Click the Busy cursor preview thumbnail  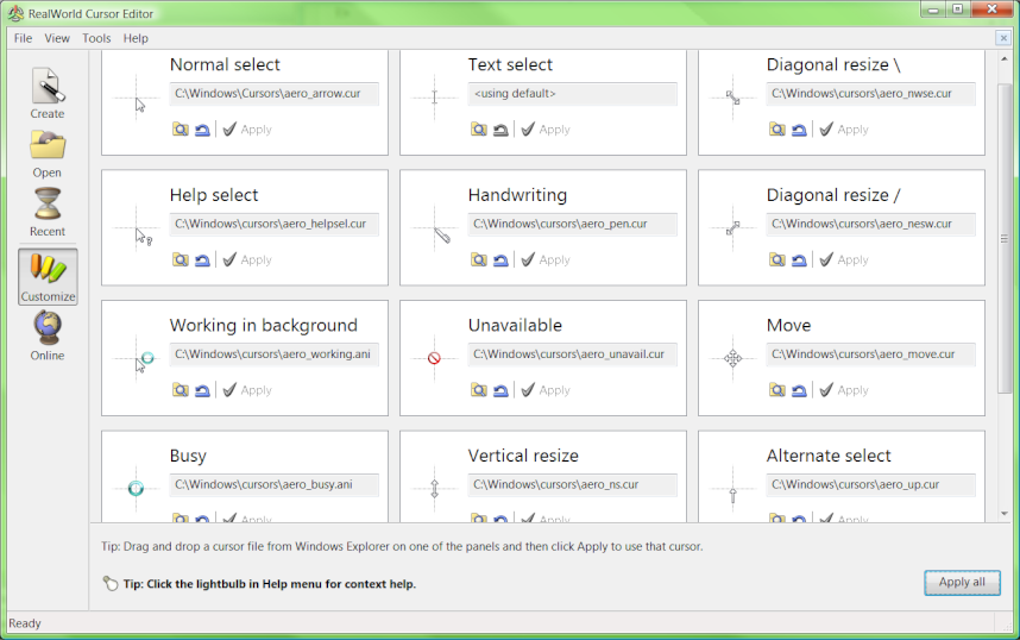point(136,488)
